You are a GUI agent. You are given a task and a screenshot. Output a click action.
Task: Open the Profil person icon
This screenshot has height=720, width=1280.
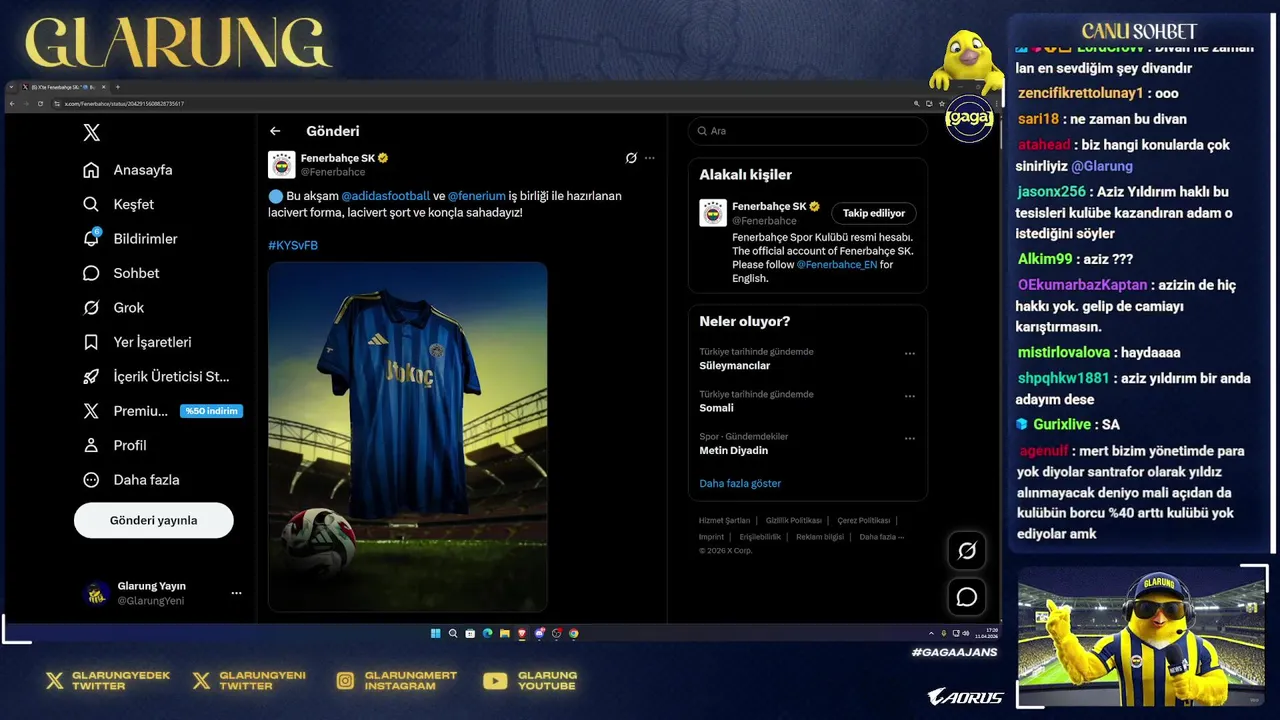click(91, 445)
